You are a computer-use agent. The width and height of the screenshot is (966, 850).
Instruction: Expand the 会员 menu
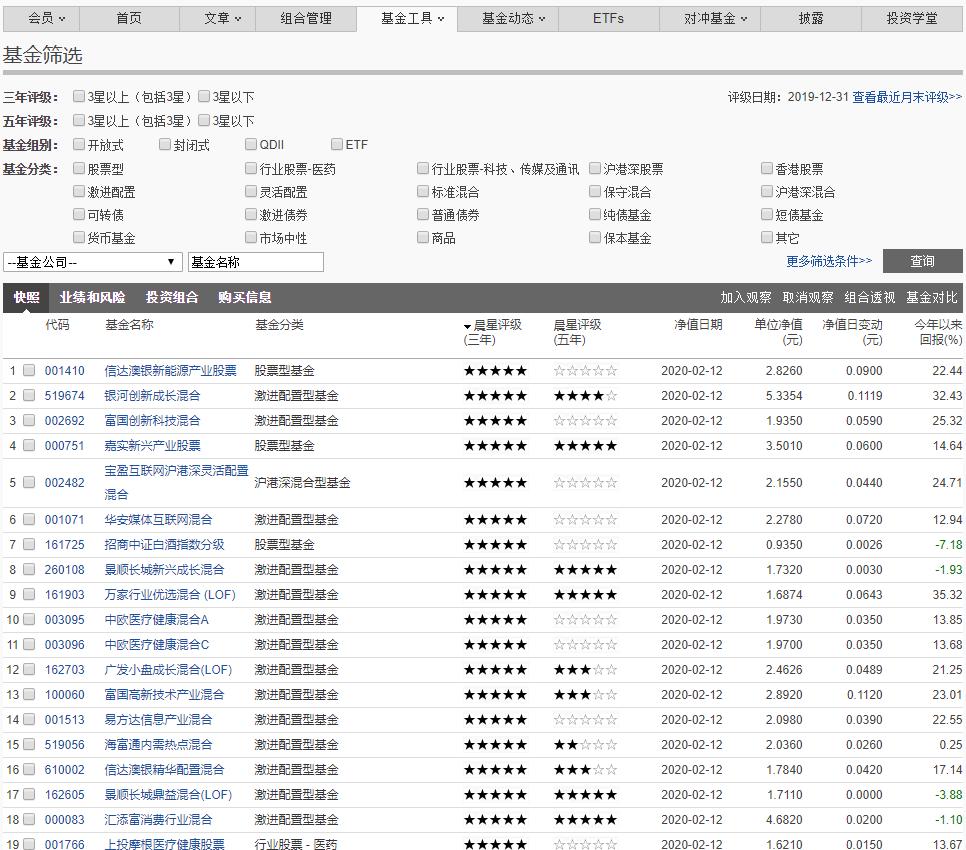41,19
